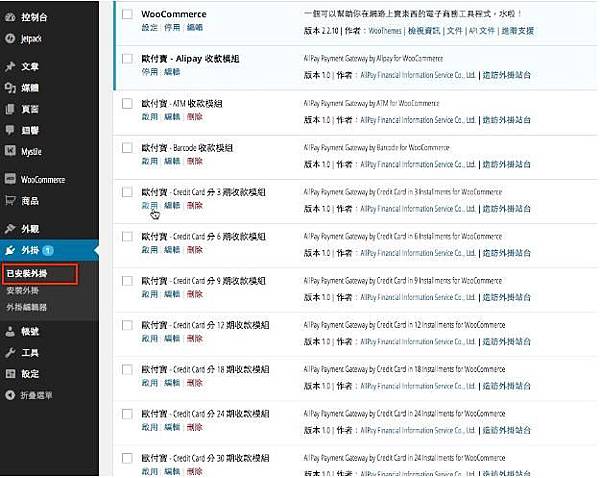Open 造訪外掛站台 in the Alipay row

(x=507, y=75)
